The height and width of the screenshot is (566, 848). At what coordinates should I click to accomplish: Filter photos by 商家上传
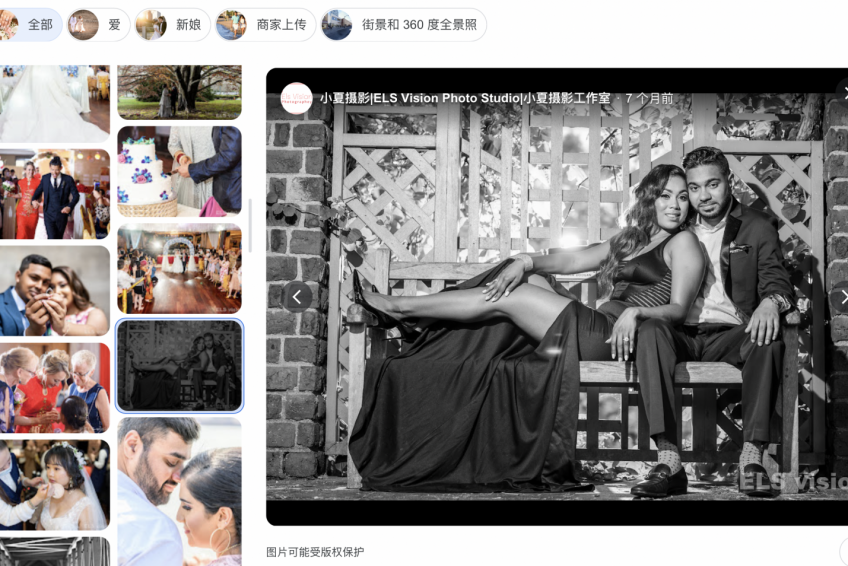click(x=266, y=25)
